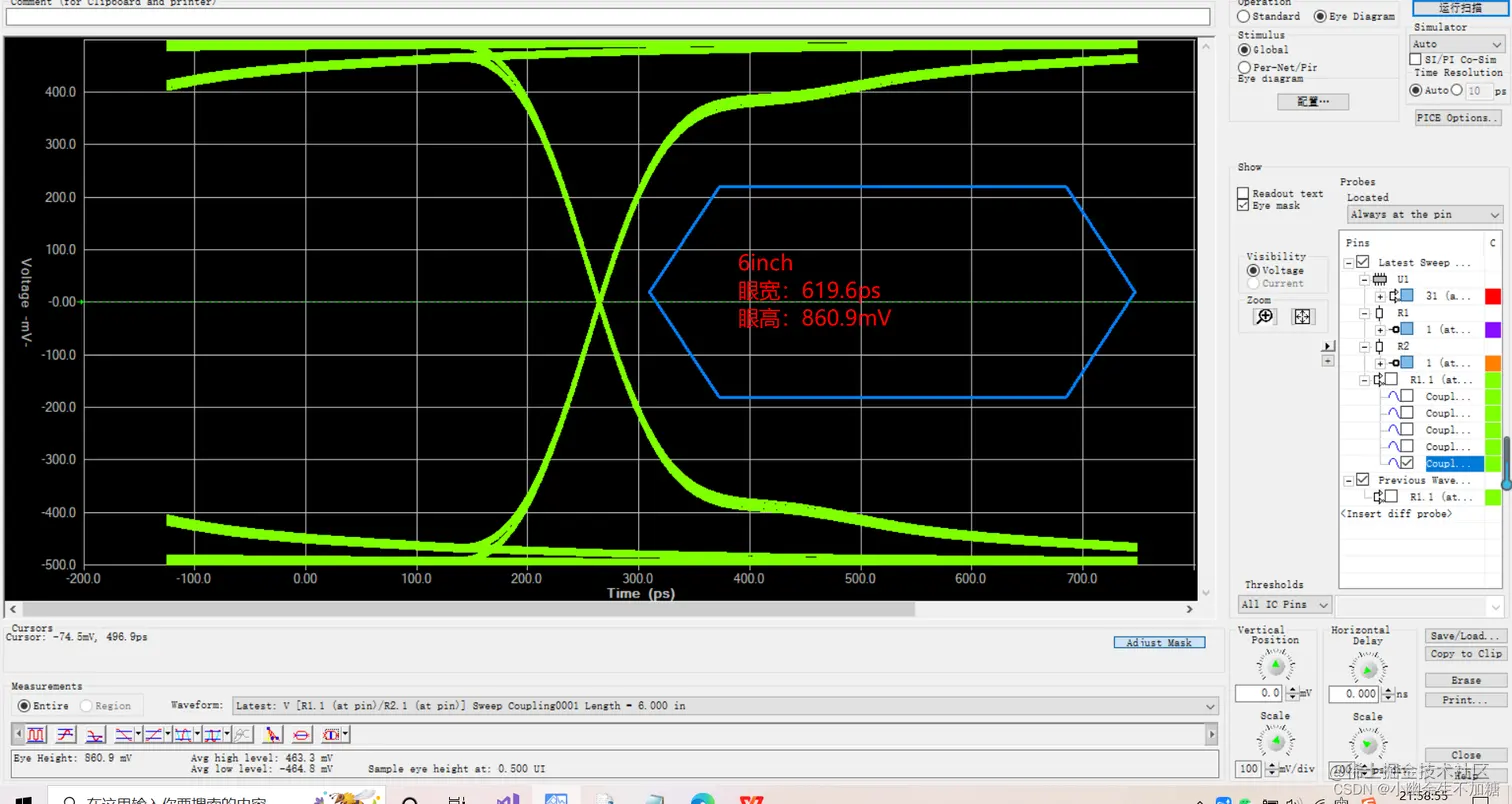
Task: Click the purple color swatch for R1 pin
Action: [x=1493, y=330]
